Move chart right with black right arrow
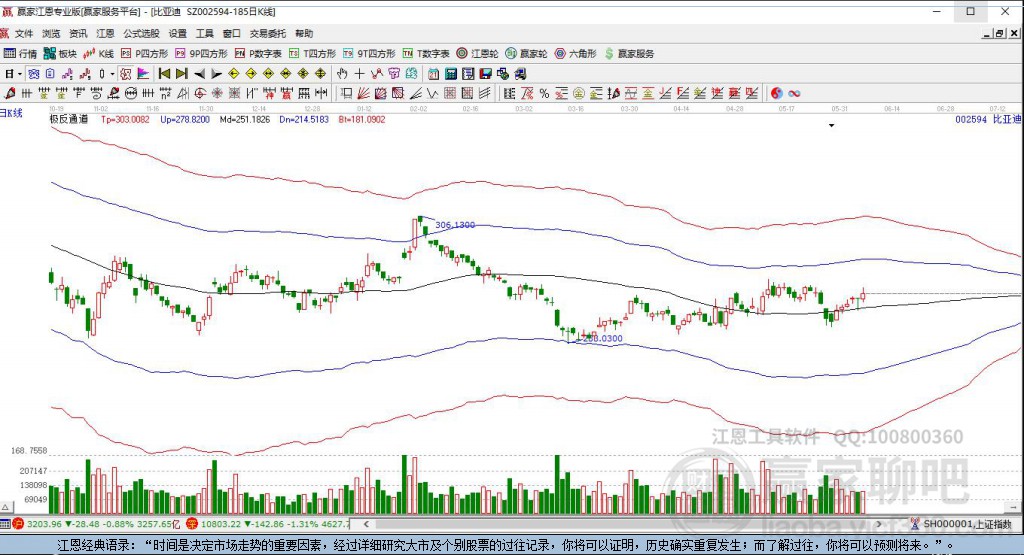 217,74
